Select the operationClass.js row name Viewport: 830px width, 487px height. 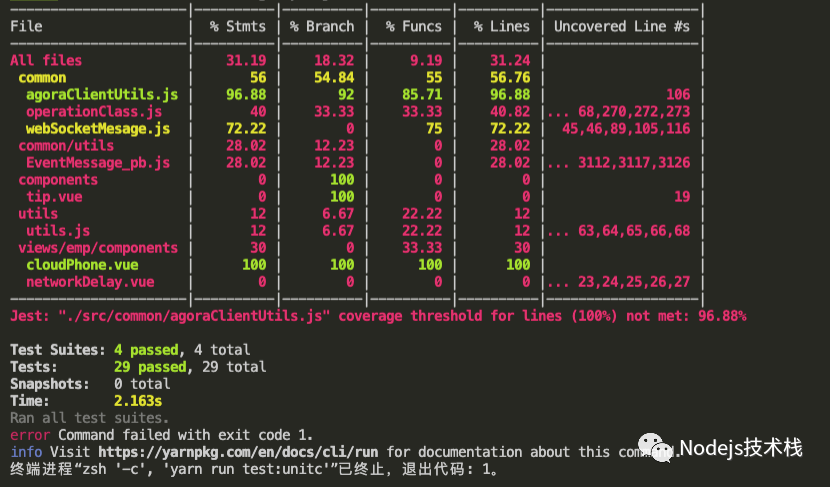click(x=94, y=111)
